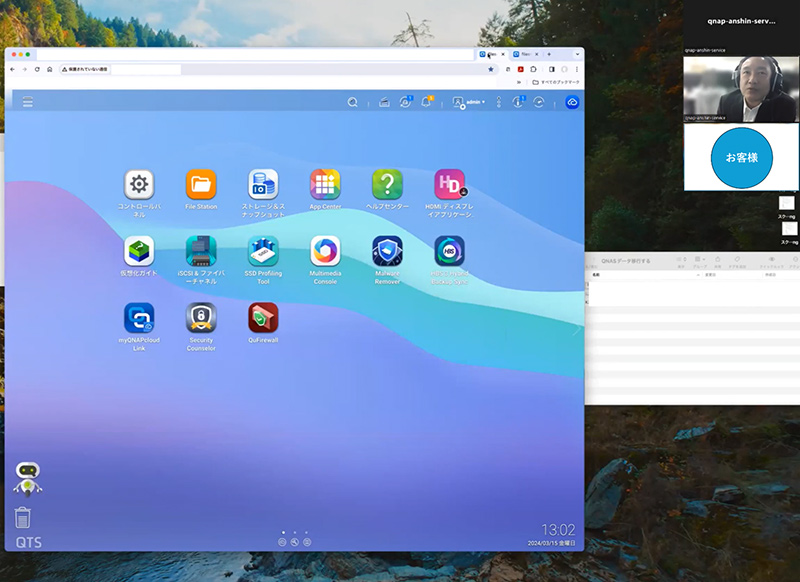800x582 pixels.
Task: Open the all bookmarks folder
Action: point(556,82)
